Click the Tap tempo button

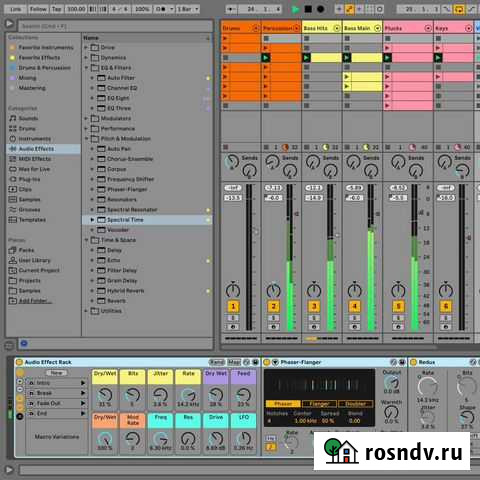click(x=56, y=9)
